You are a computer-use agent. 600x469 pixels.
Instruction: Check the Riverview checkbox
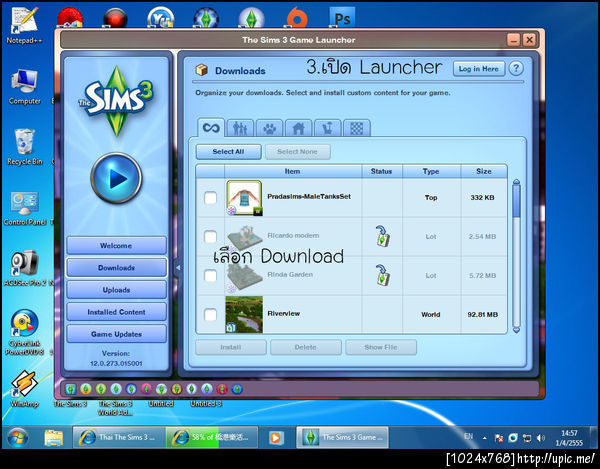[x=210, y=315]
